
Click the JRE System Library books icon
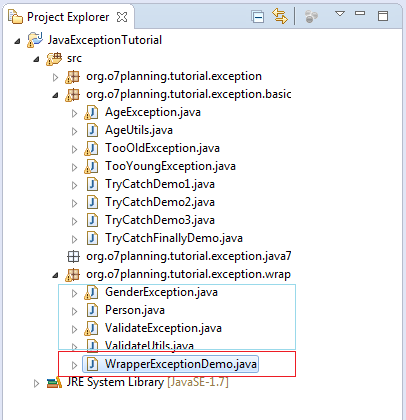[x=54, y=382]
